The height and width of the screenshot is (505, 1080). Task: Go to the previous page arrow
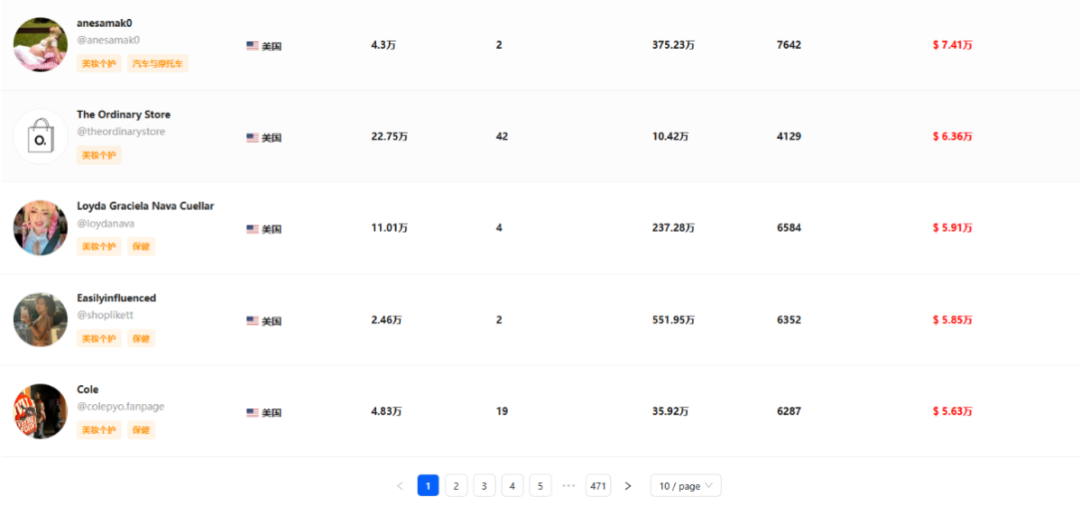point(400,486)
